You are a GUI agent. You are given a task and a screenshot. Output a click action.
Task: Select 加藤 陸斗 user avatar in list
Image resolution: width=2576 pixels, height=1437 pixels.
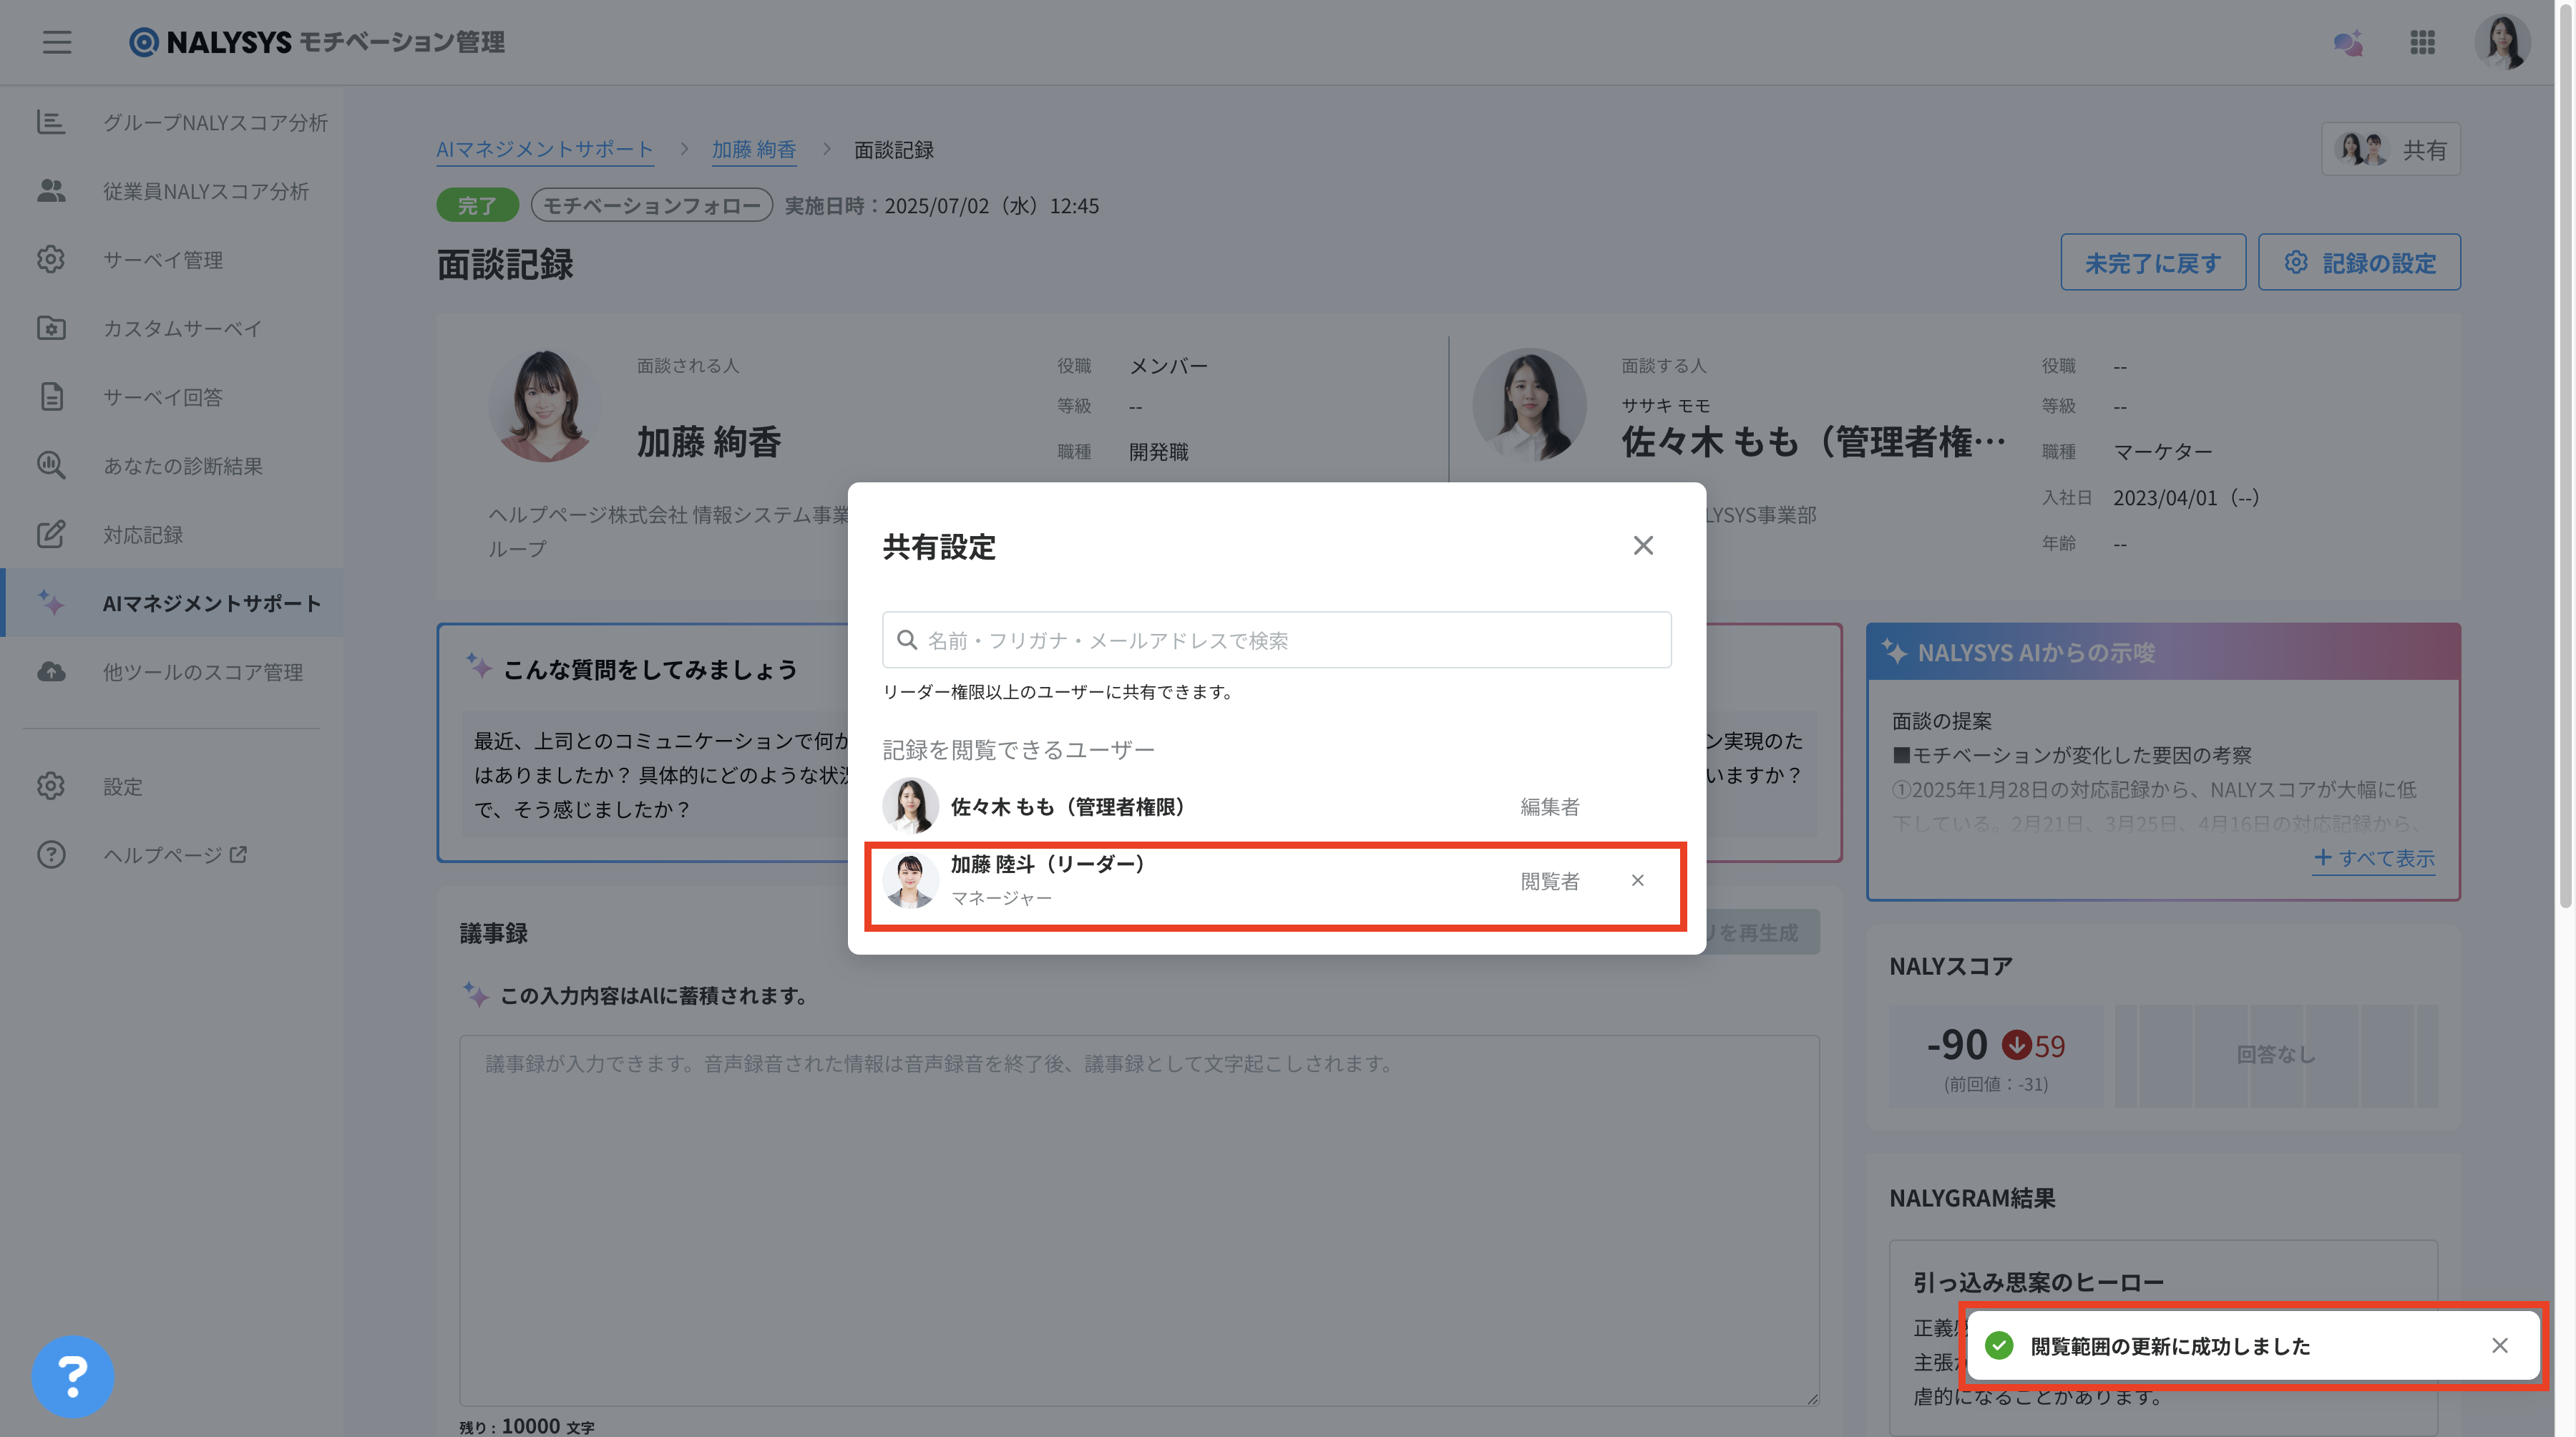[910, 881]
